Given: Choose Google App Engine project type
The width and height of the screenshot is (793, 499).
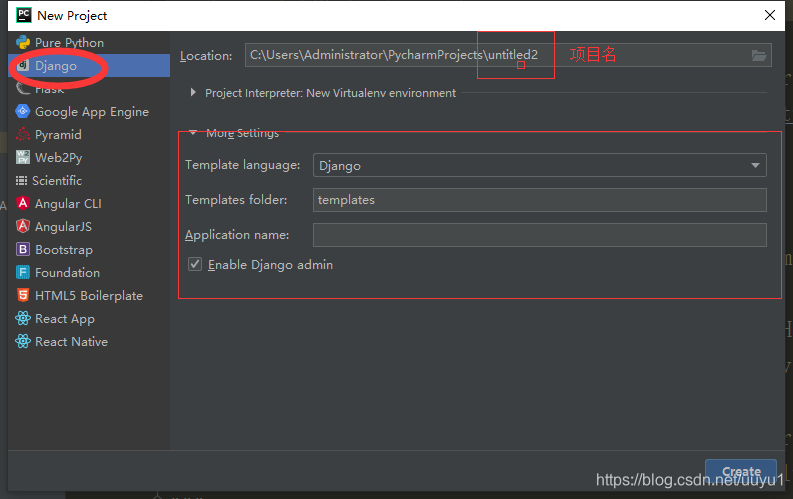Looking at the screenshot, I should tap(92, 112).
